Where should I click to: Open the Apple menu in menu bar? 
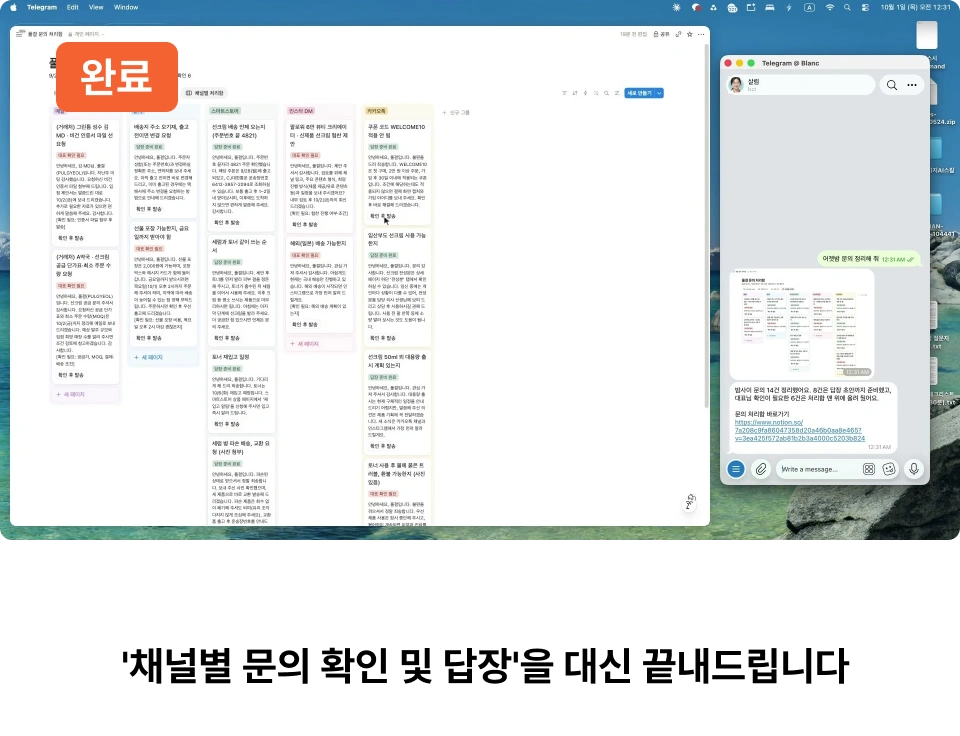point(13,7)
